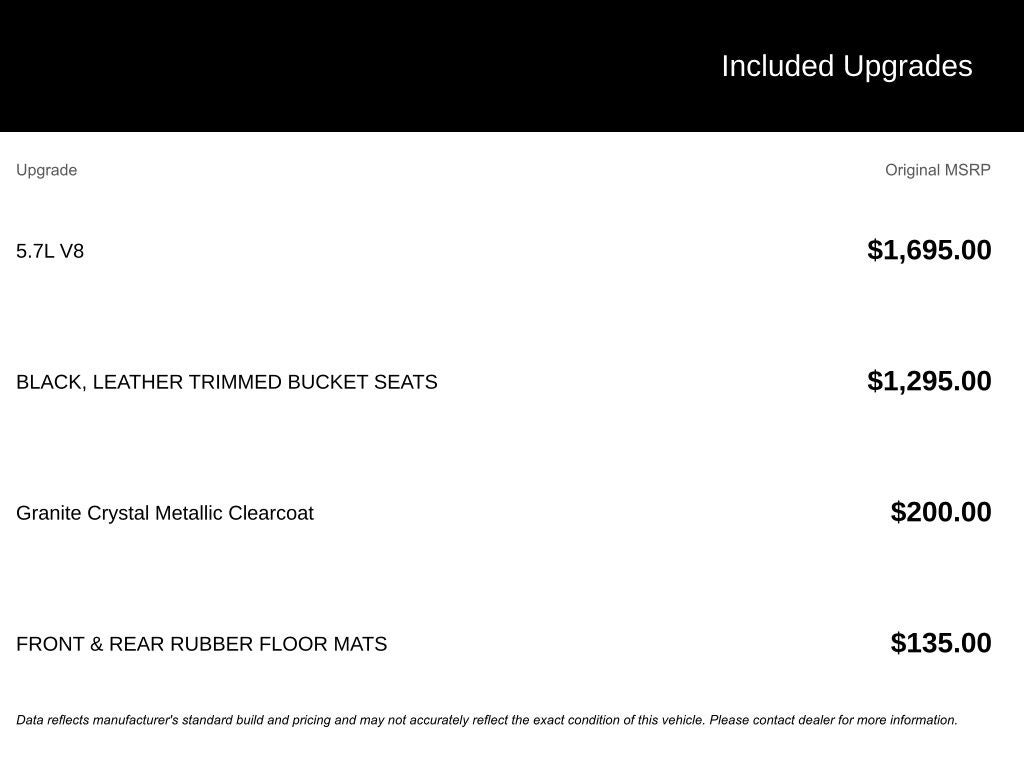Select Front & Rear Rubber Floor Mats
The height and width of the screenshot is (768, 1024).
[x=201, y=644]
